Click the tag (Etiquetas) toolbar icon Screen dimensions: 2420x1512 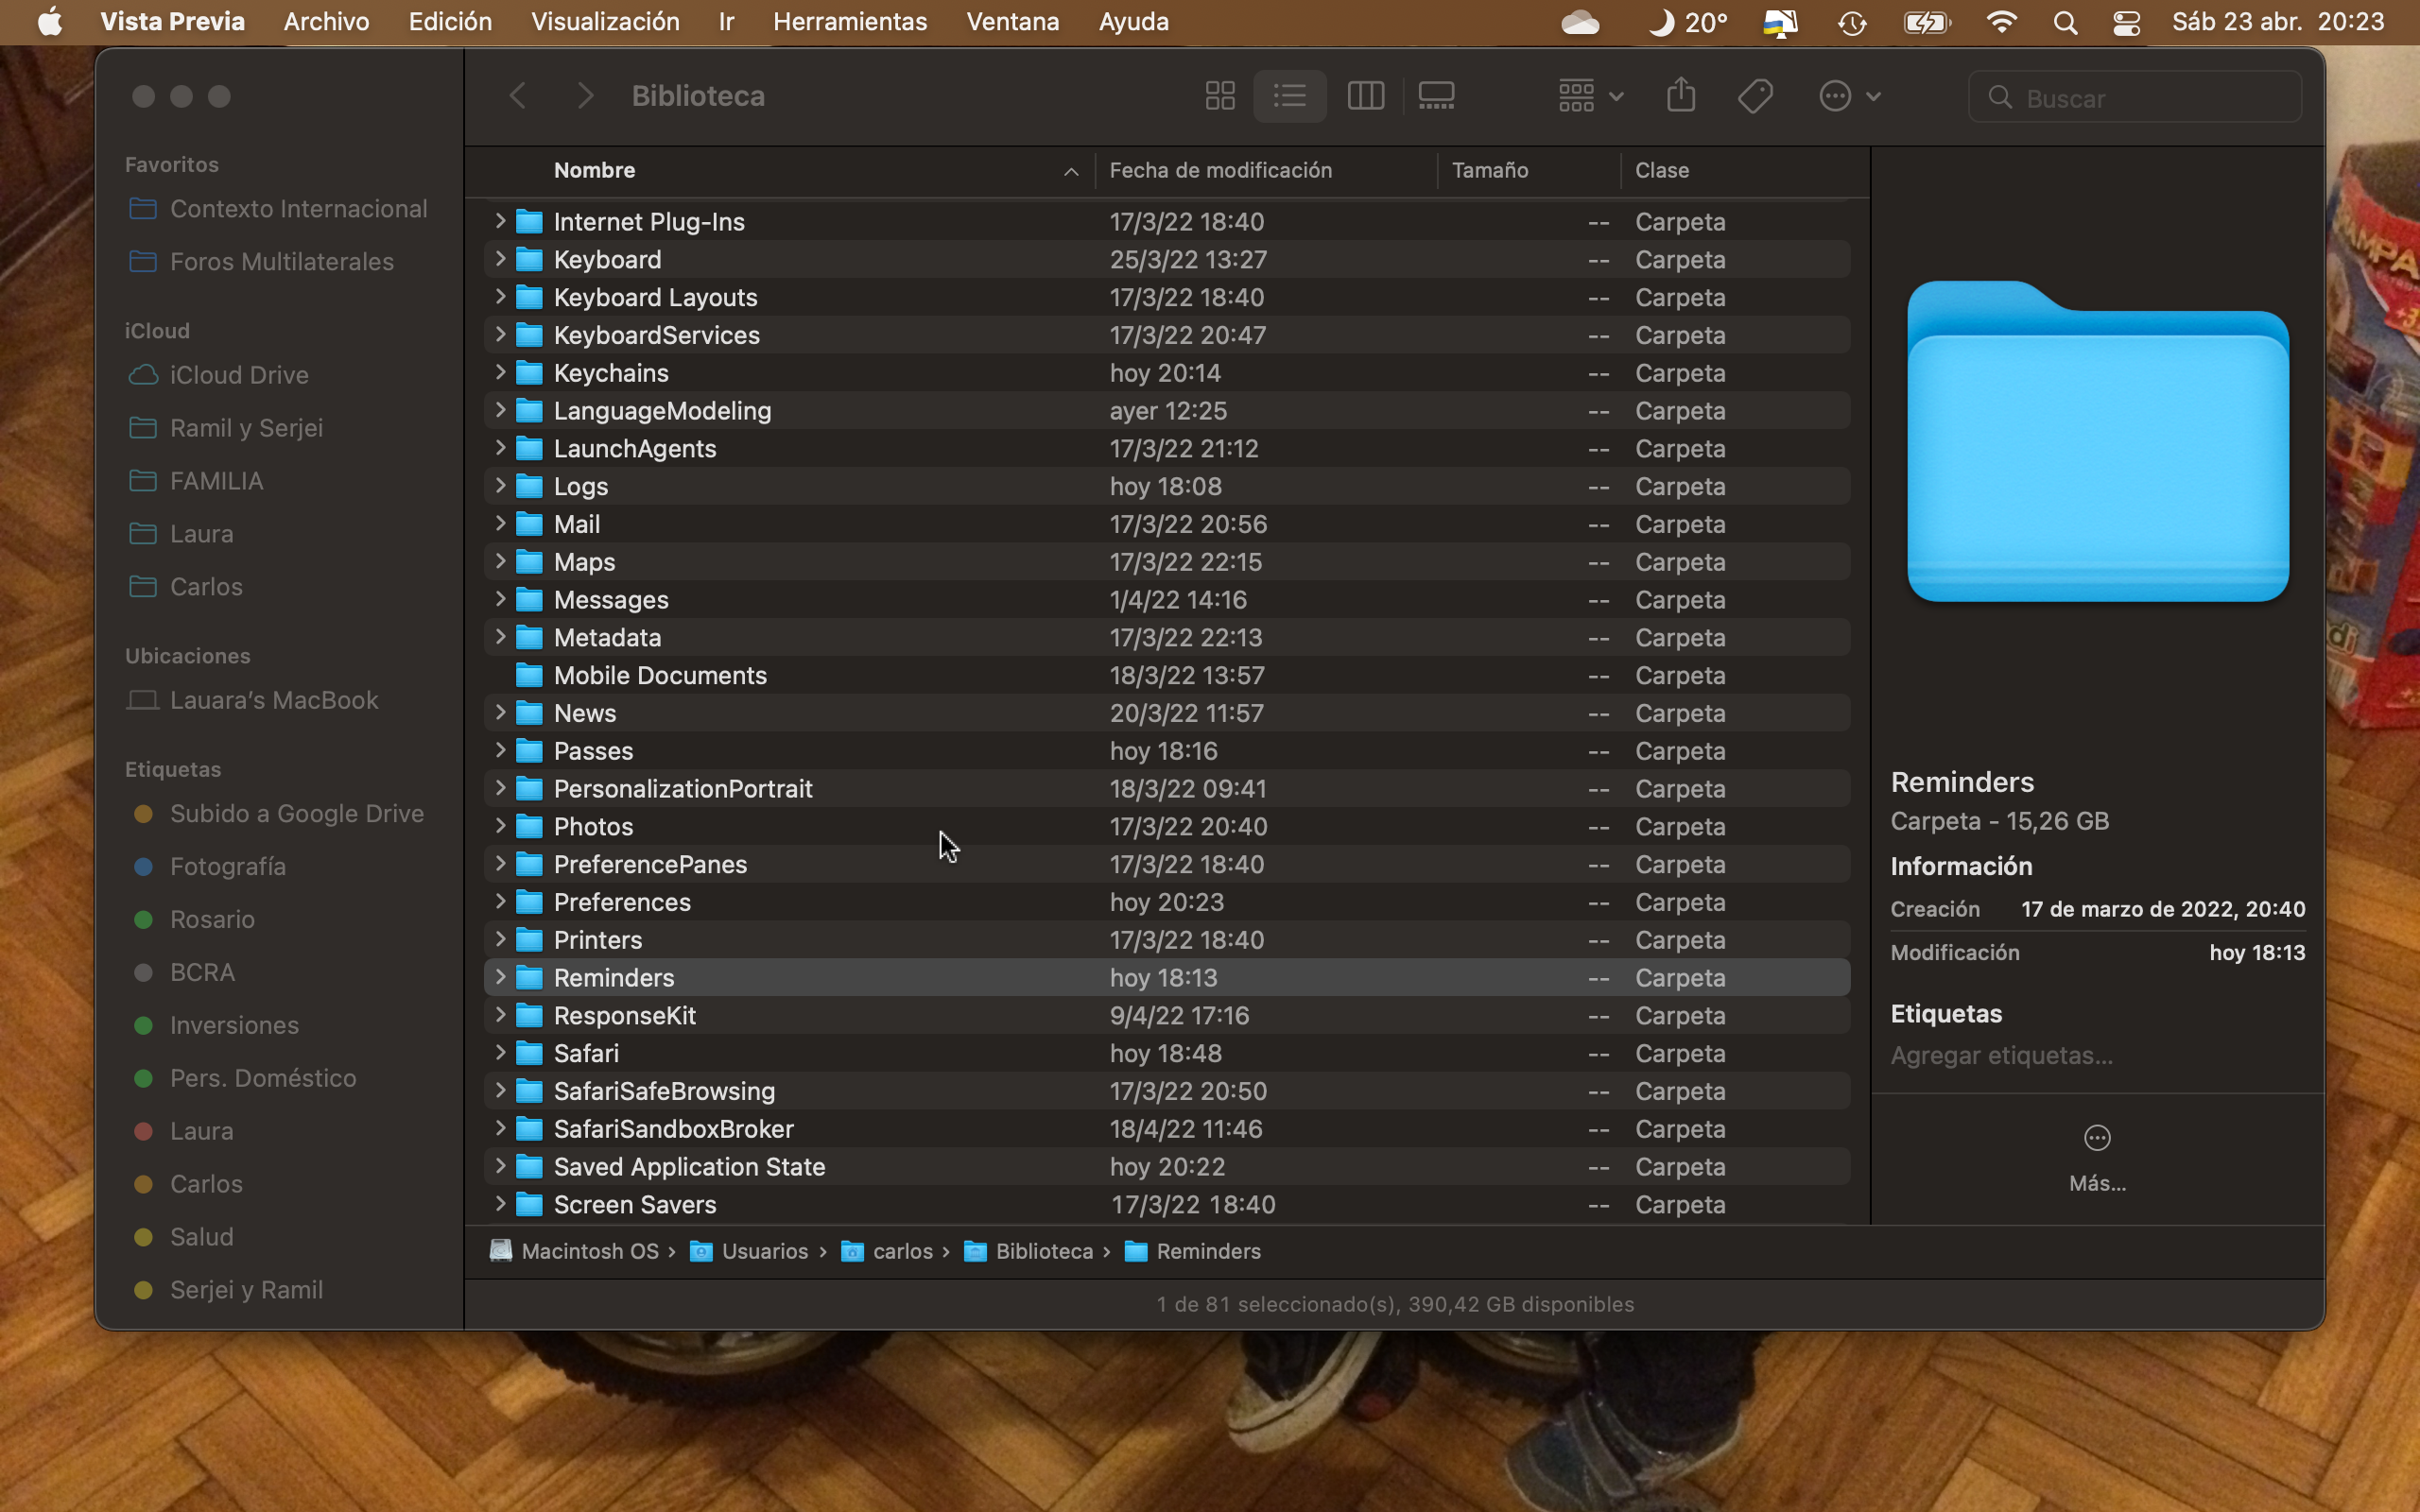[1755, 96]
